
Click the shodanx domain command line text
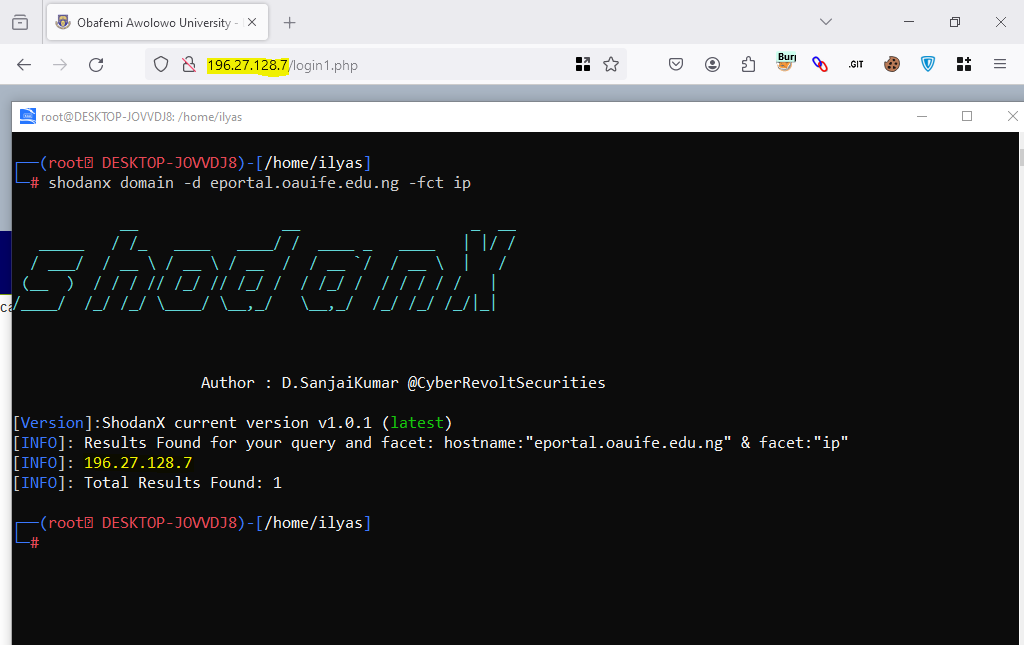pyautogui.click(x=259, y=183)
